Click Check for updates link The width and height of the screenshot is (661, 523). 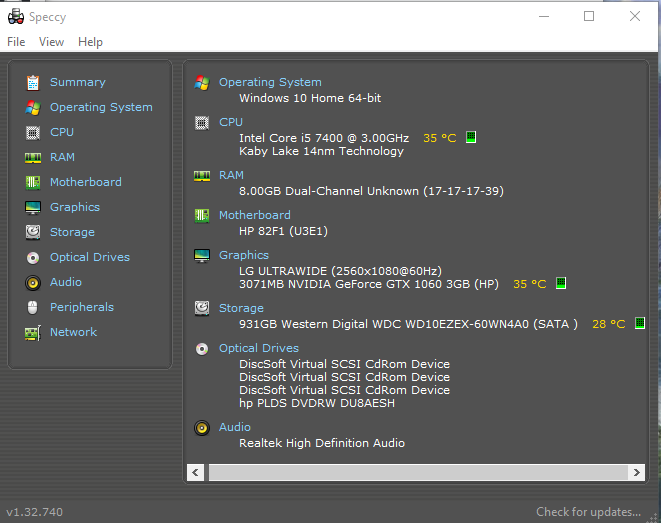pos(588,512)
